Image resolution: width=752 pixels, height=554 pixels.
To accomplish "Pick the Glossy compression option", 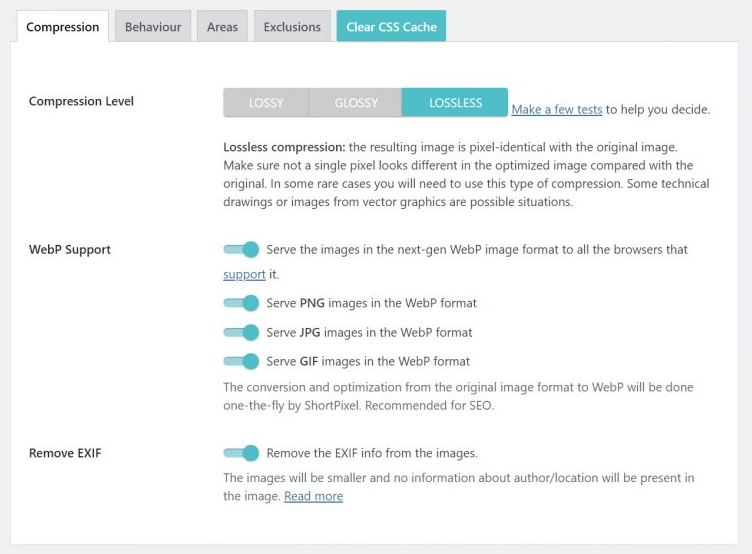I will point(356,103).
